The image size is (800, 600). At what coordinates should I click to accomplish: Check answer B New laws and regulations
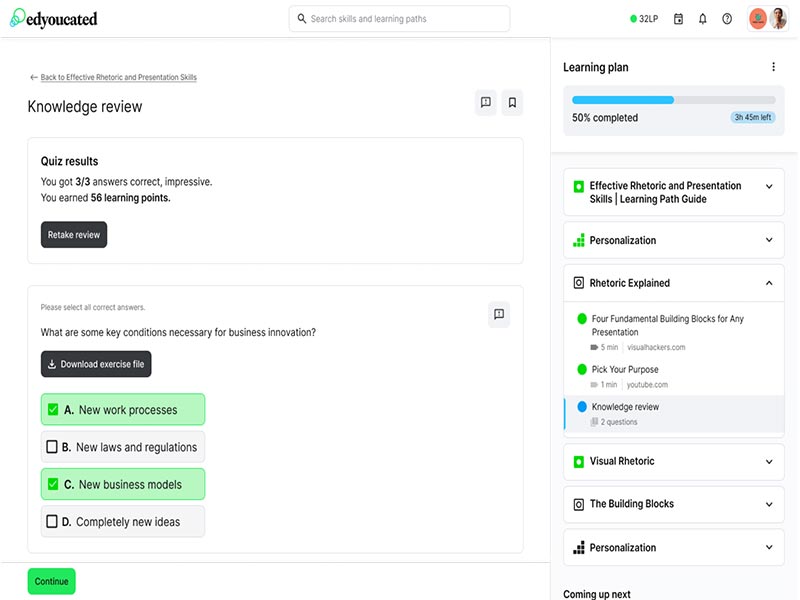click(52, 447)
